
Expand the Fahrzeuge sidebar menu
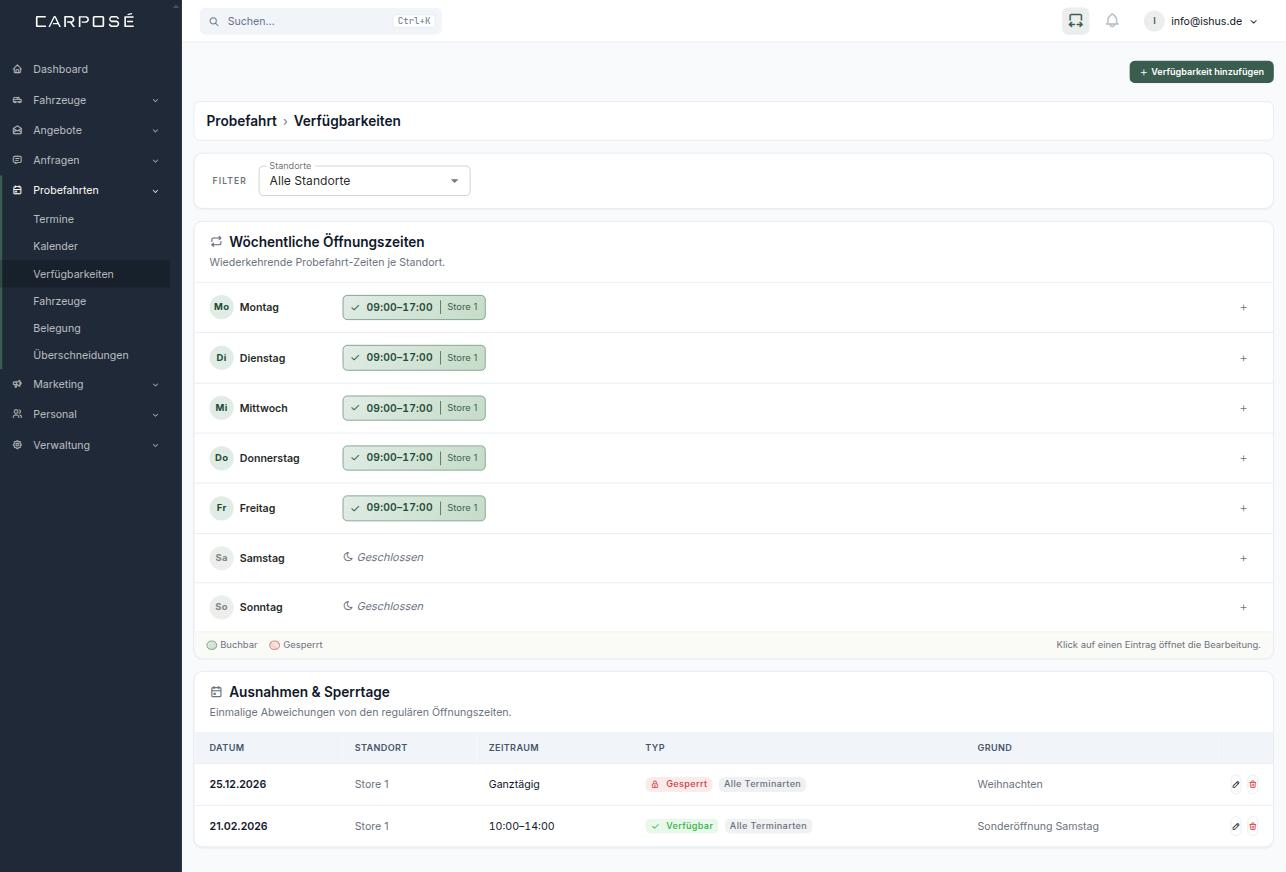pyautogui.click(x=85, y=100)
